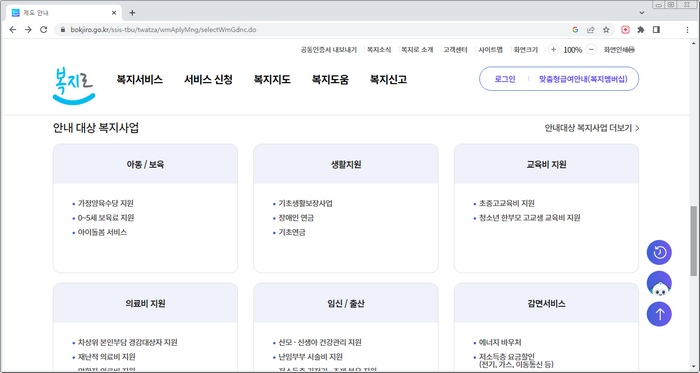The image size is (700, 373).
Task: Open the 고객센터 link
Action: 455,50
